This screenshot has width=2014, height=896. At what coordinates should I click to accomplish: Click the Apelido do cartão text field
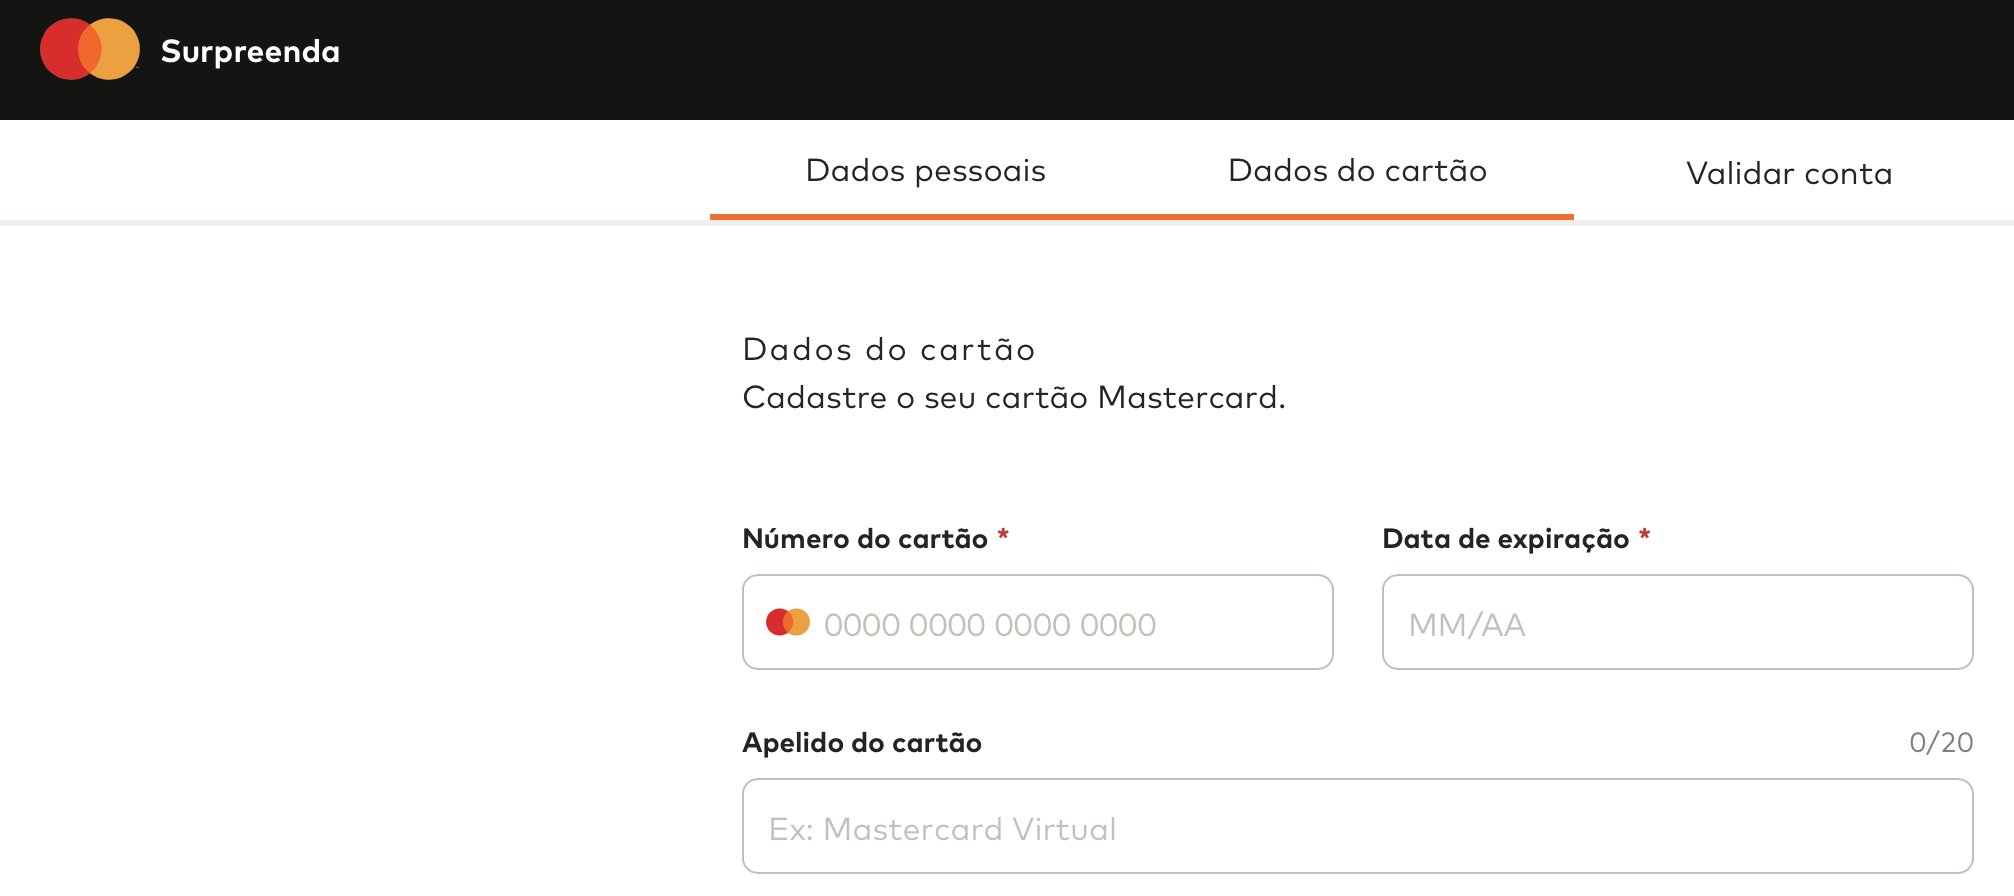point(1358,826)
